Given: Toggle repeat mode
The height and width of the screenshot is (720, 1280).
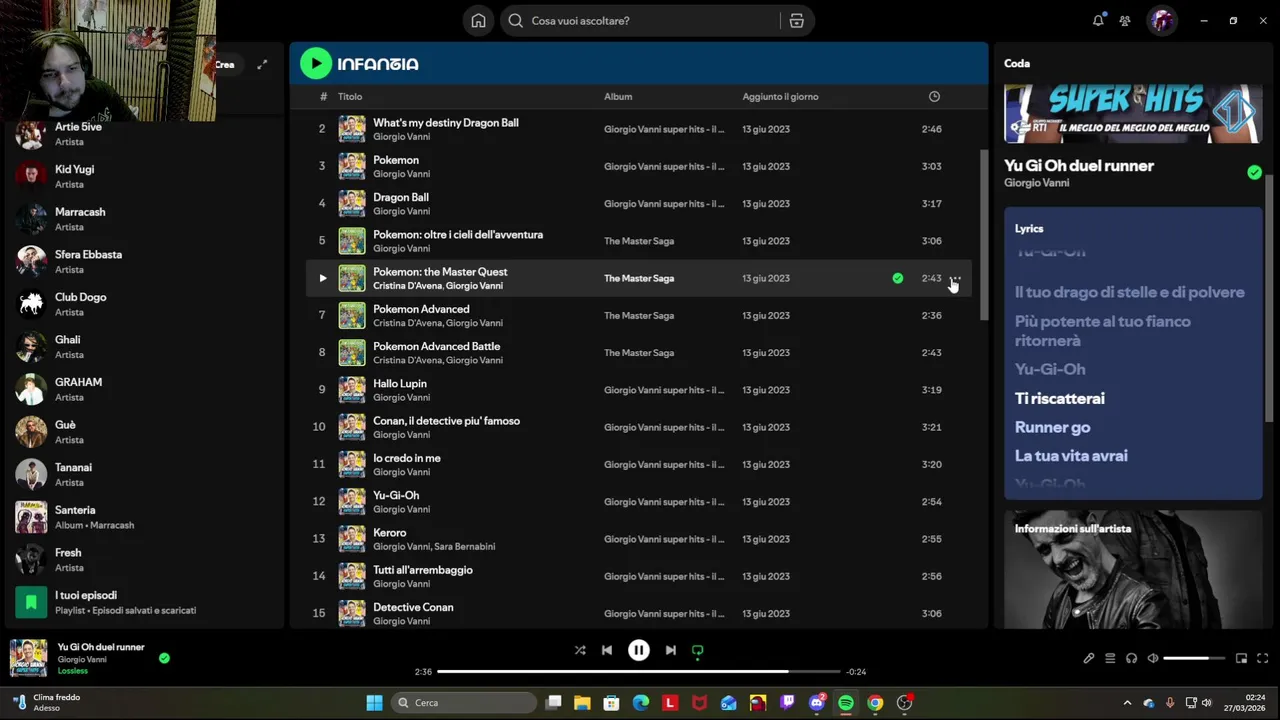Looking at the screenshot, I should (698, 650).
